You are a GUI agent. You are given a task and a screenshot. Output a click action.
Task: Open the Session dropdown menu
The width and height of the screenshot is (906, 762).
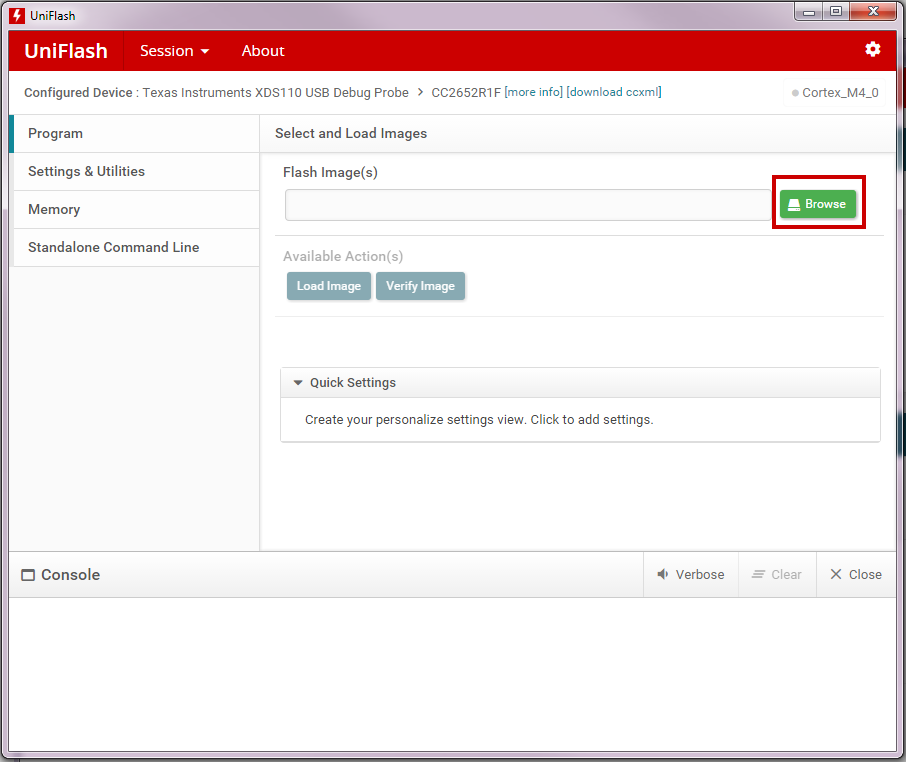click(x=174, y=51)
